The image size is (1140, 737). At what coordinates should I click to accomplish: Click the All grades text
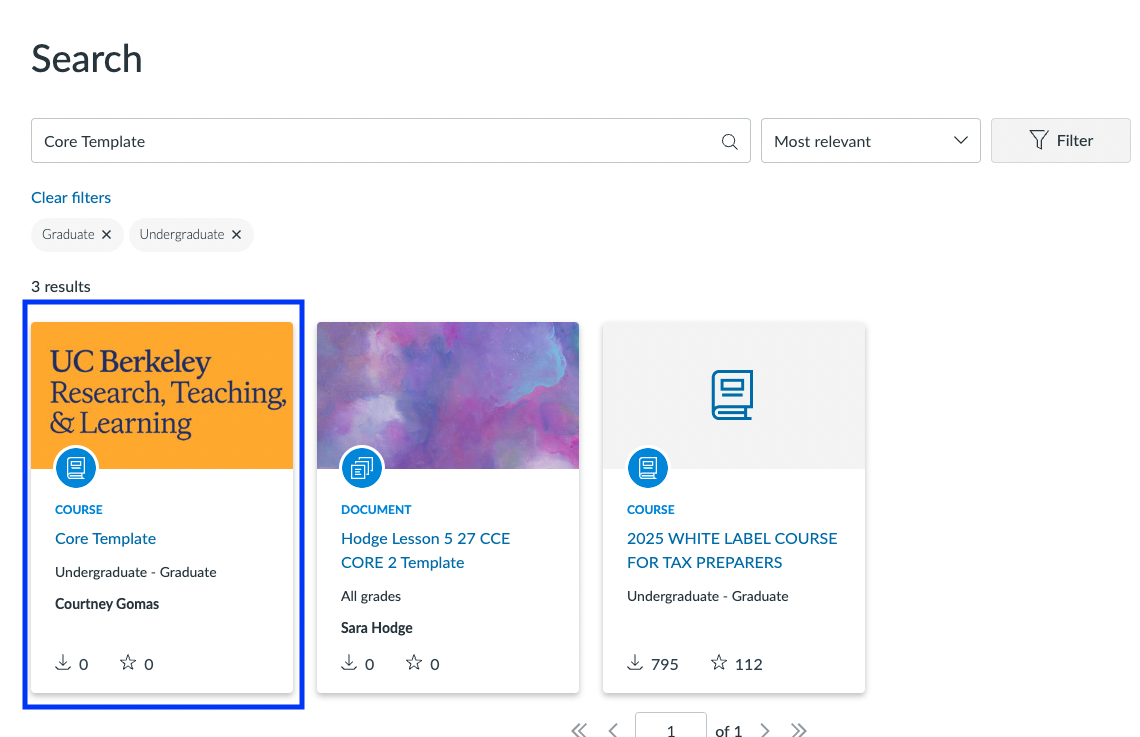pyautogui.click(x=371, y=597)
